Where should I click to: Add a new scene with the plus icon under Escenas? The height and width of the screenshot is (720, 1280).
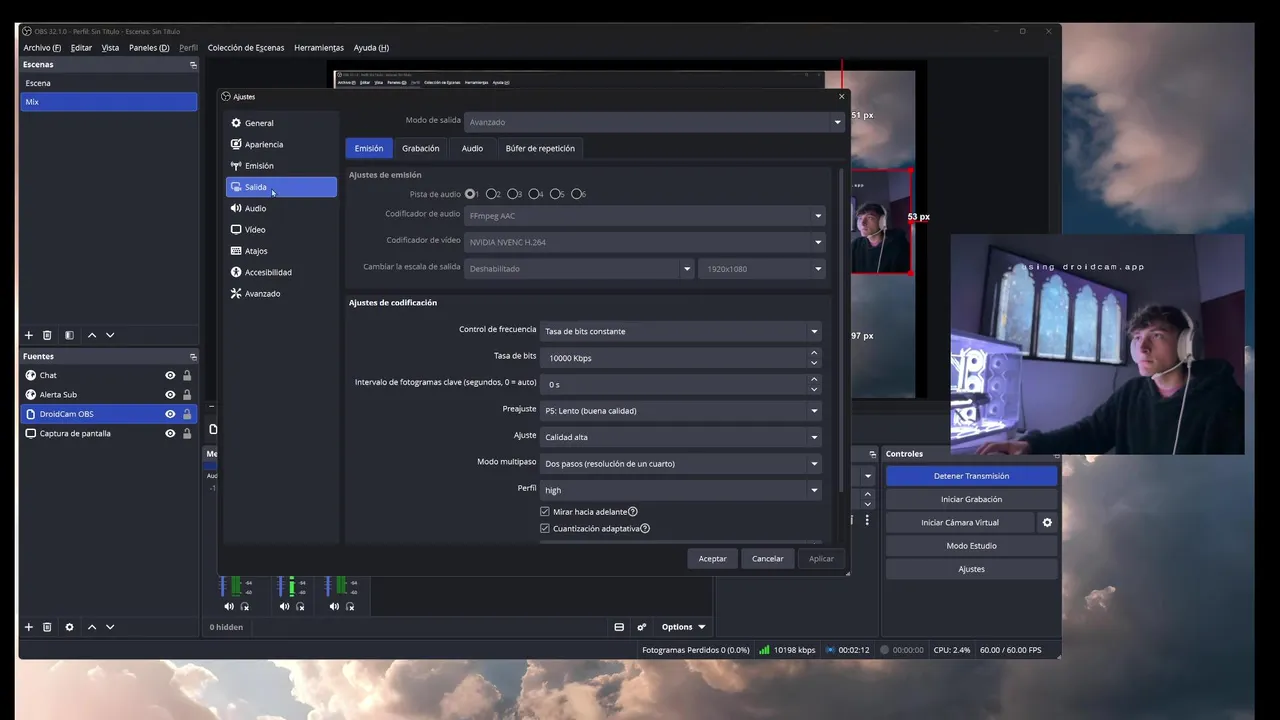click(29, 335)
